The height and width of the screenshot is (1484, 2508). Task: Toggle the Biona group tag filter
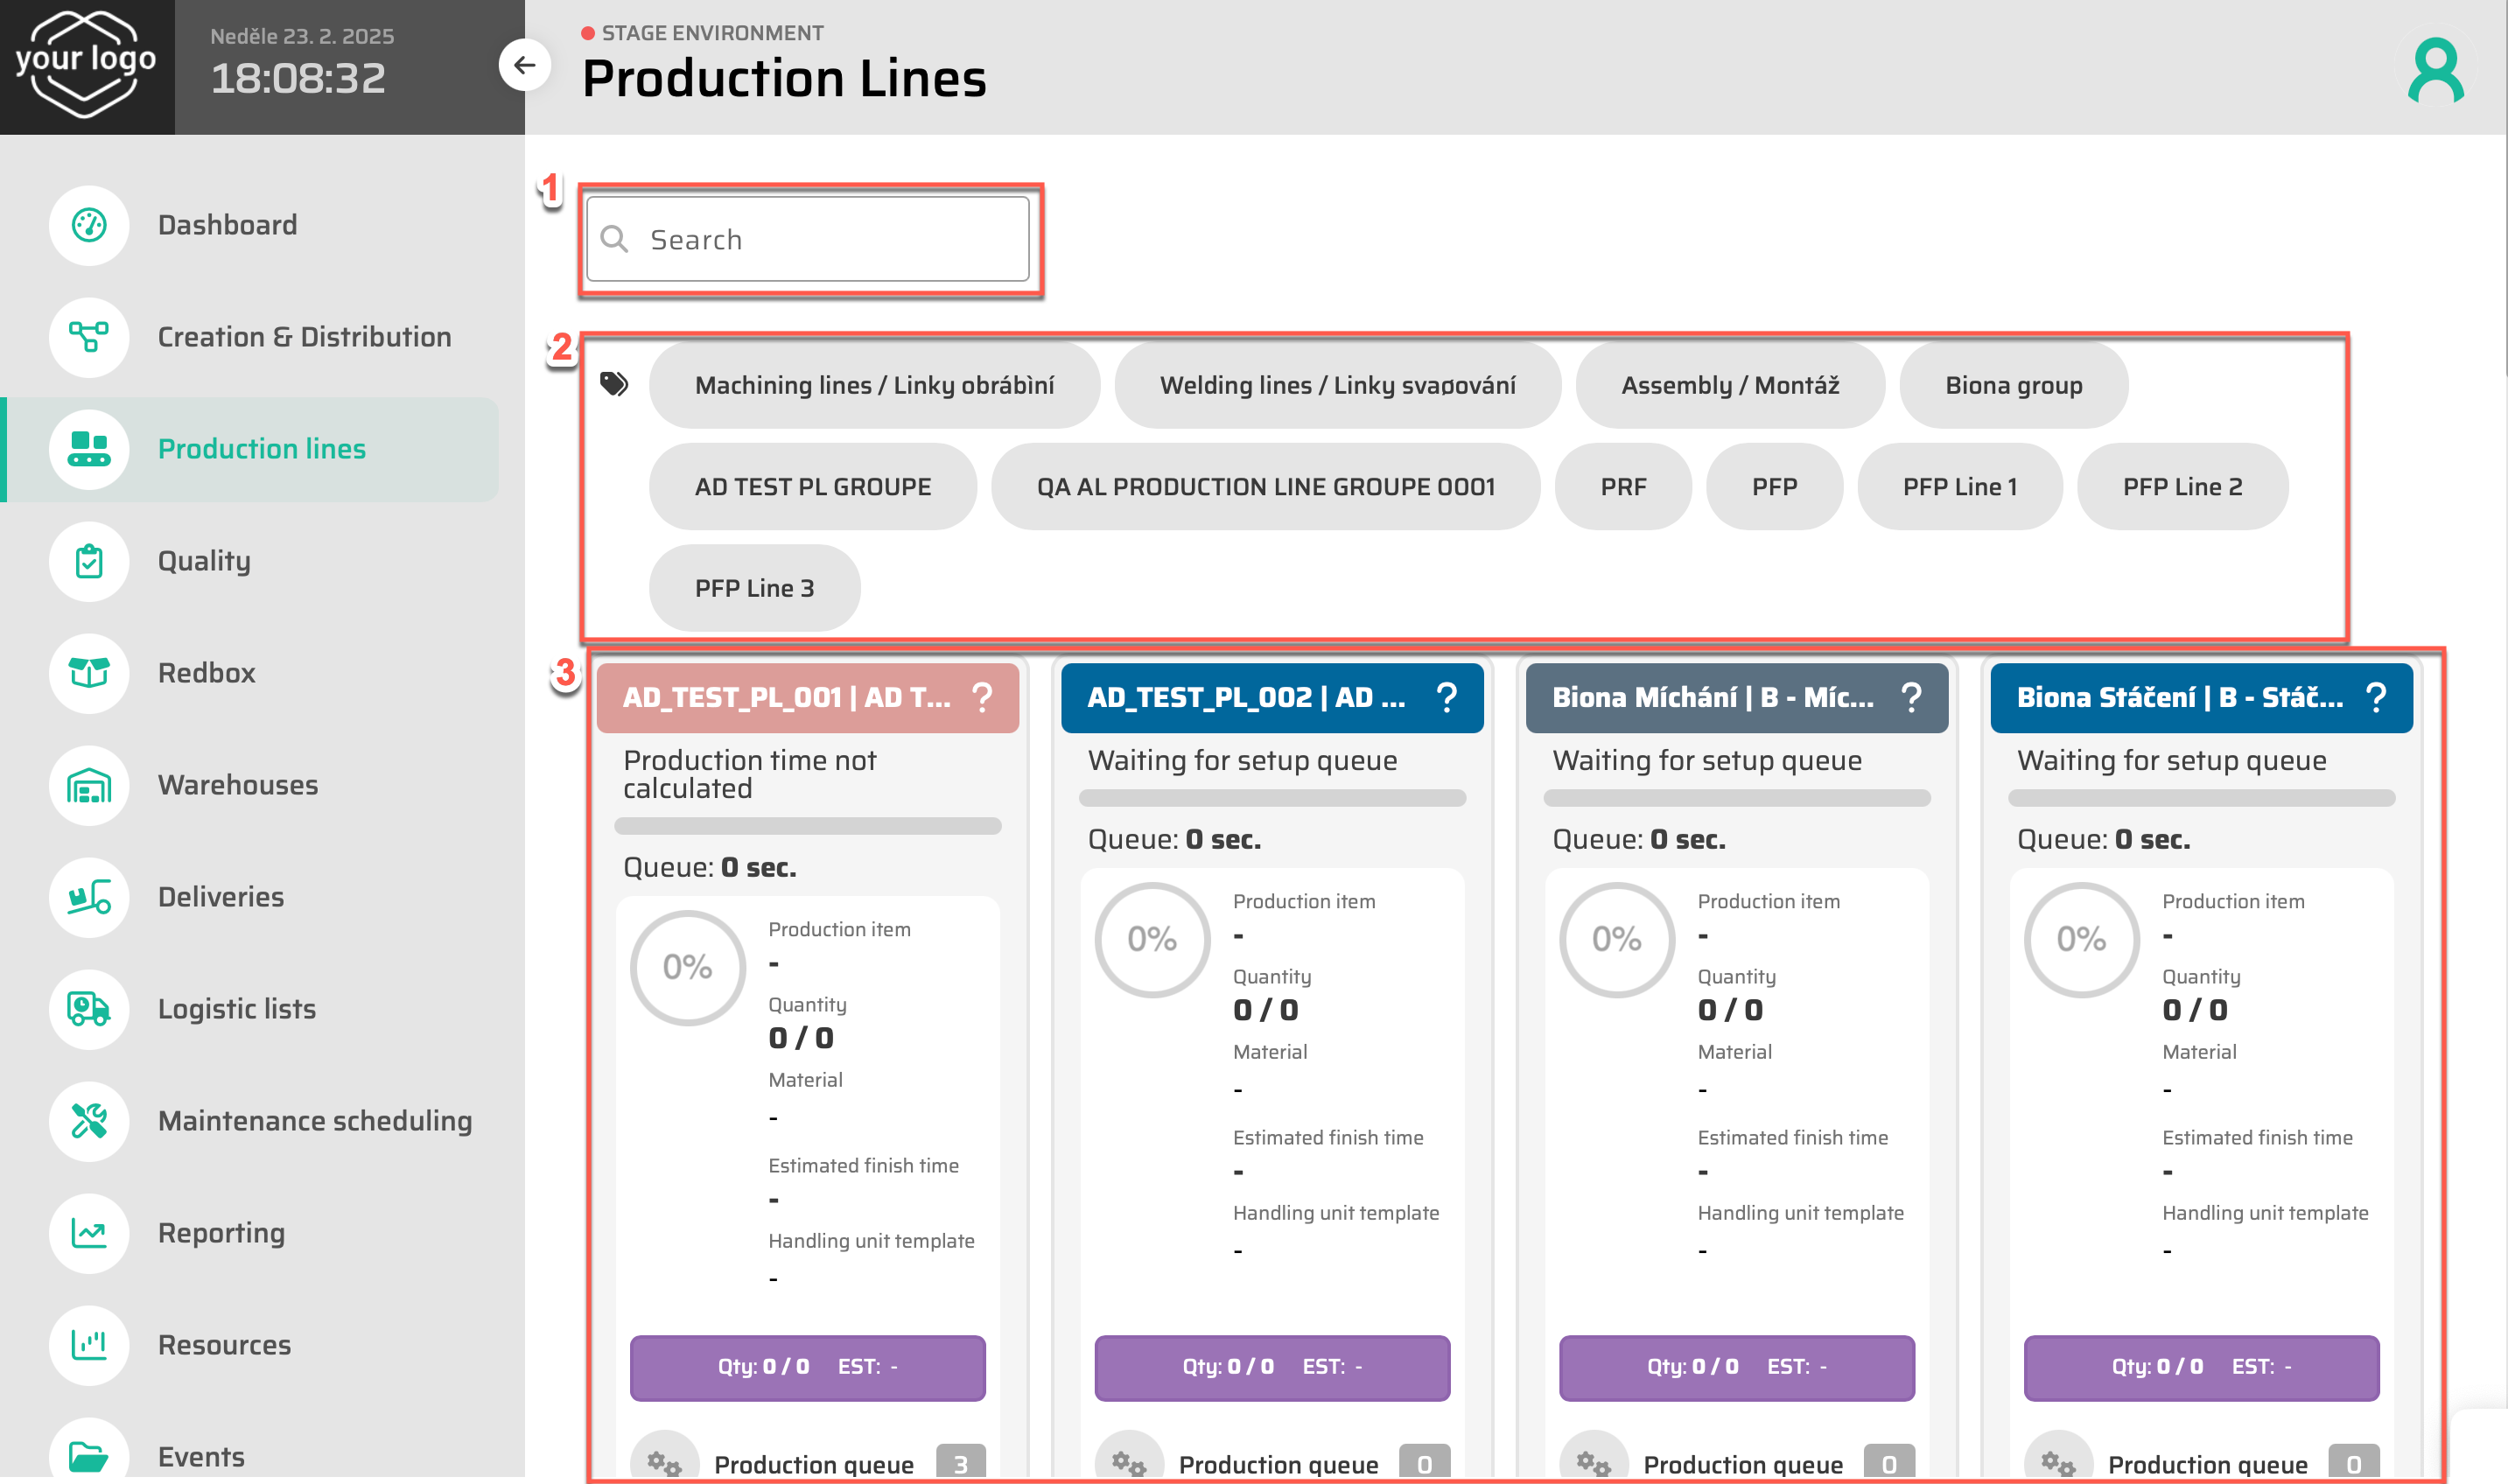click(2013, 385)
